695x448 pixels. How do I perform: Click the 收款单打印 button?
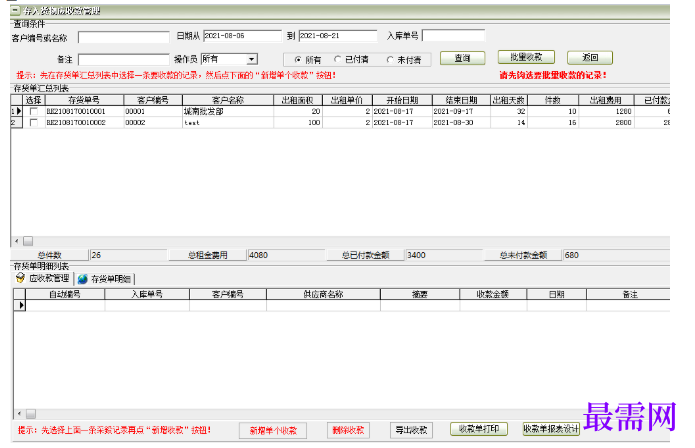(479, 429)
